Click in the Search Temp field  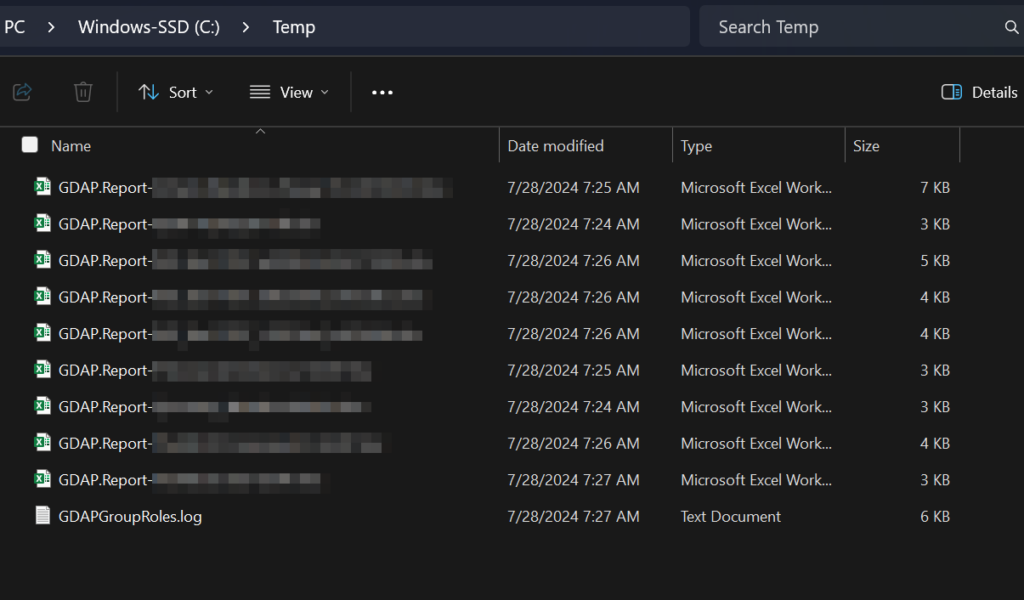[850, 27]
